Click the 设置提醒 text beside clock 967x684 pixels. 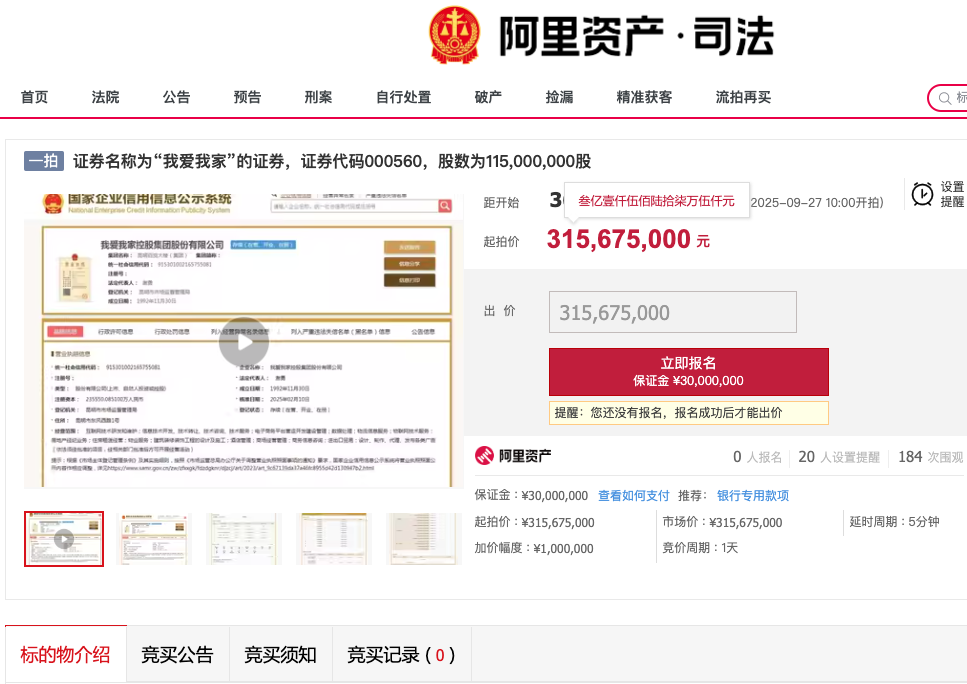click(953, 194)
